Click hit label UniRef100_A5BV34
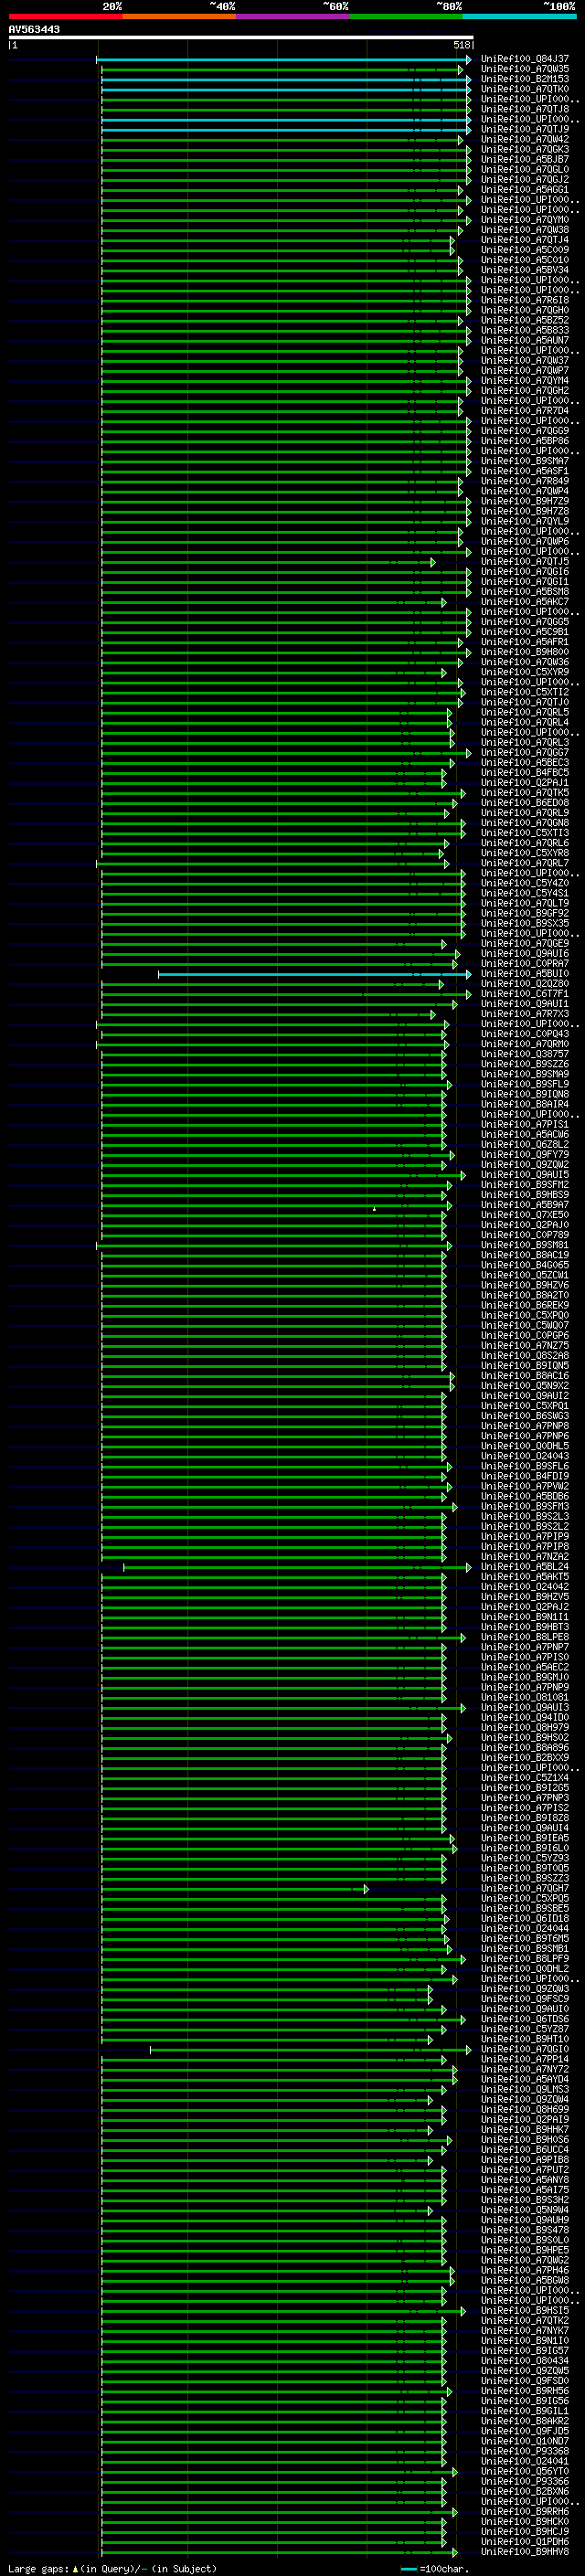This screenshot has height=2576, width=585. point(525,270)
